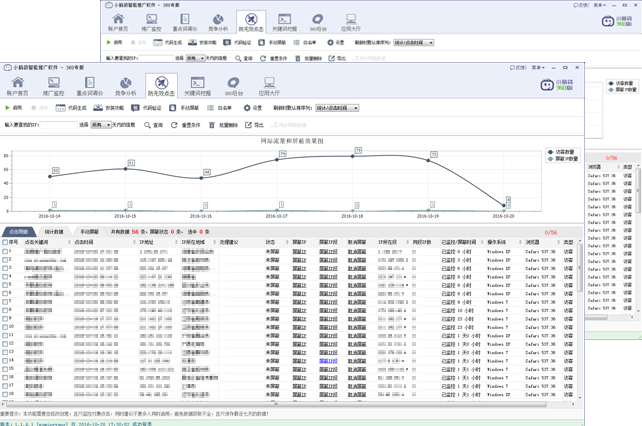The height and width of the screenshot is (426, 642).
Task: Tick the checkbox in first table row
Action: (4, 250)
